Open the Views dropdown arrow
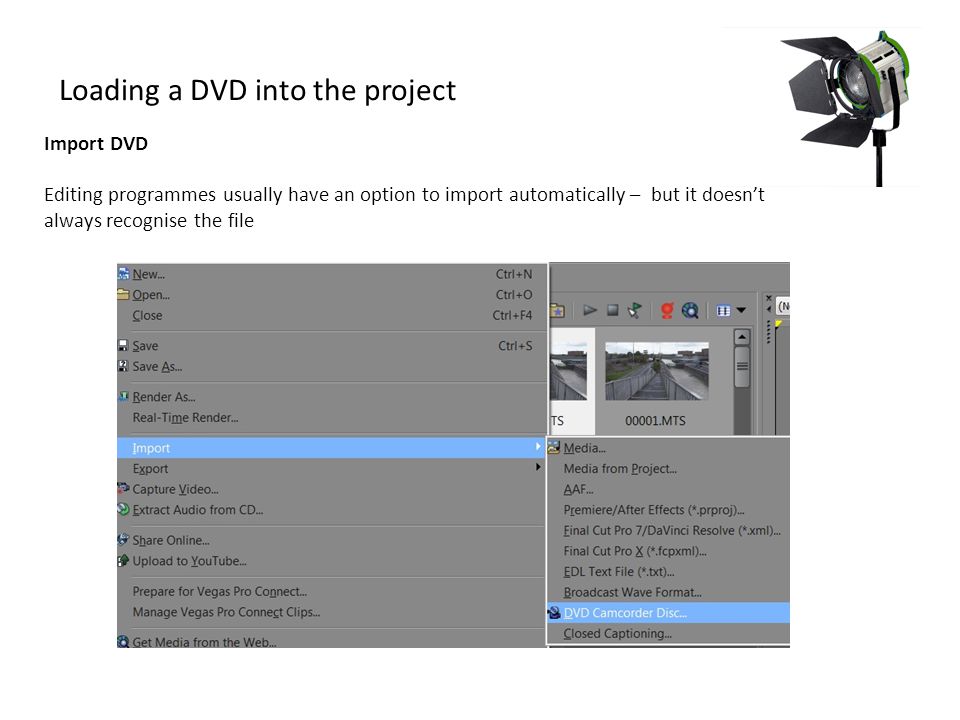Viewport: 960px width, 720px height. click(x=741, y=310)
